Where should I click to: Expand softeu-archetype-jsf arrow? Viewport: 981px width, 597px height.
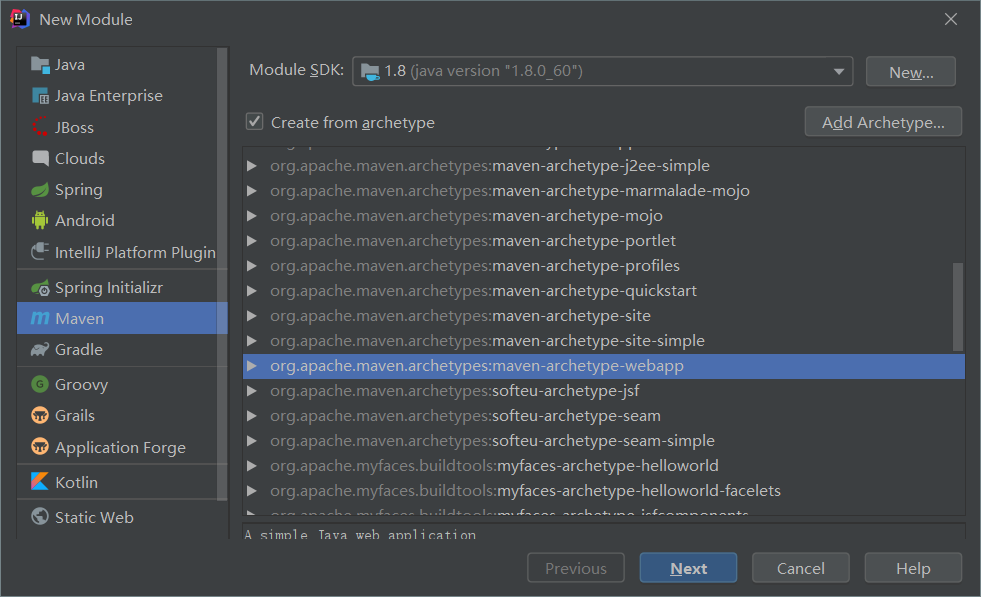(252, 391)
